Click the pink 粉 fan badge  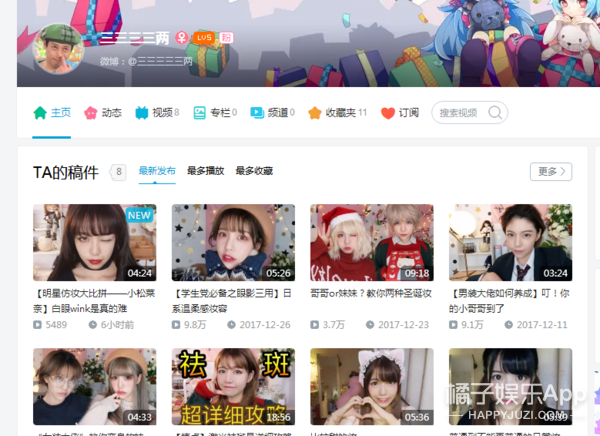(x=226, y=38)
